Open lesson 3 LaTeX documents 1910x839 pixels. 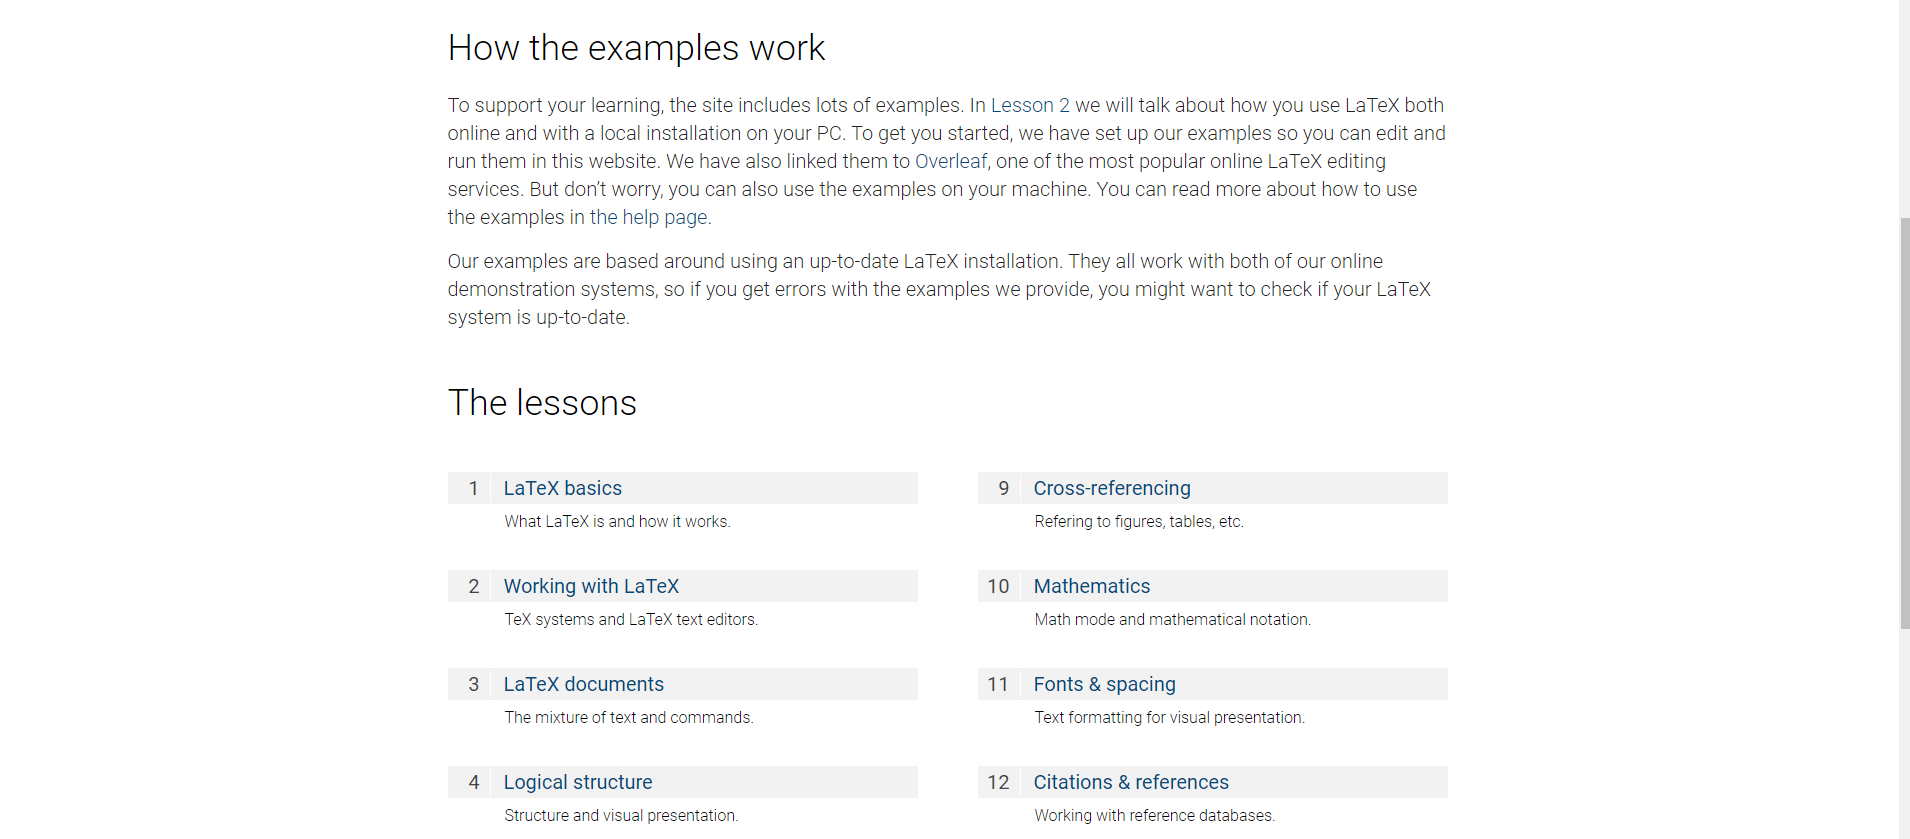coord(584,684)
